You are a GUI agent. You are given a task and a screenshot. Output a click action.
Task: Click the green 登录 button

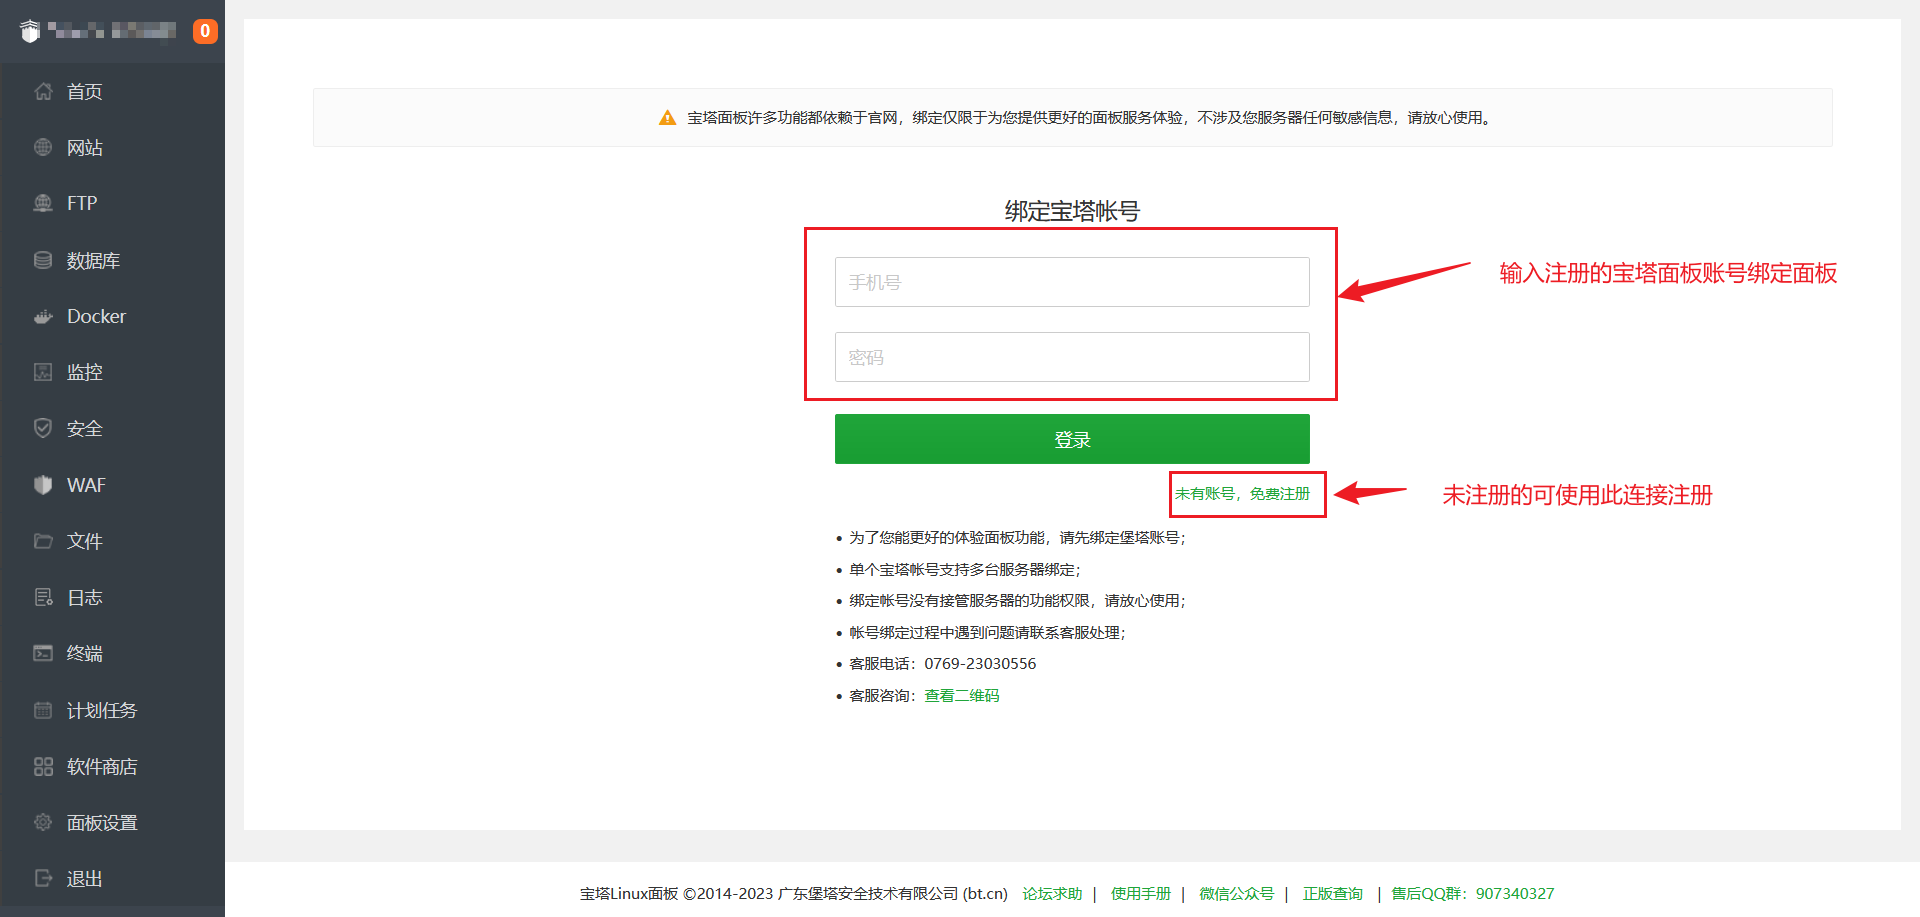tap(1072, 439)
